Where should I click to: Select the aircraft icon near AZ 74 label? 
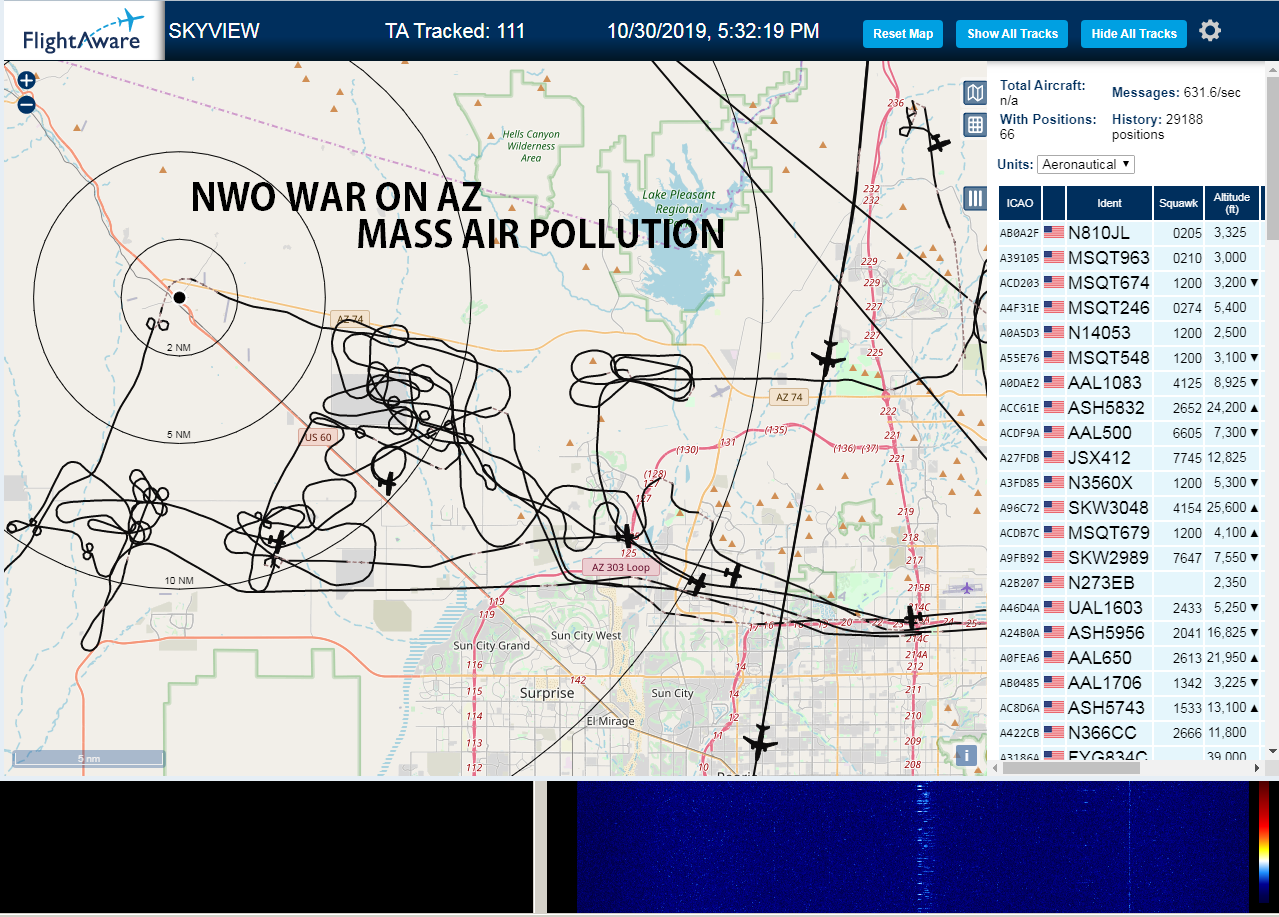tap(828, 356)
